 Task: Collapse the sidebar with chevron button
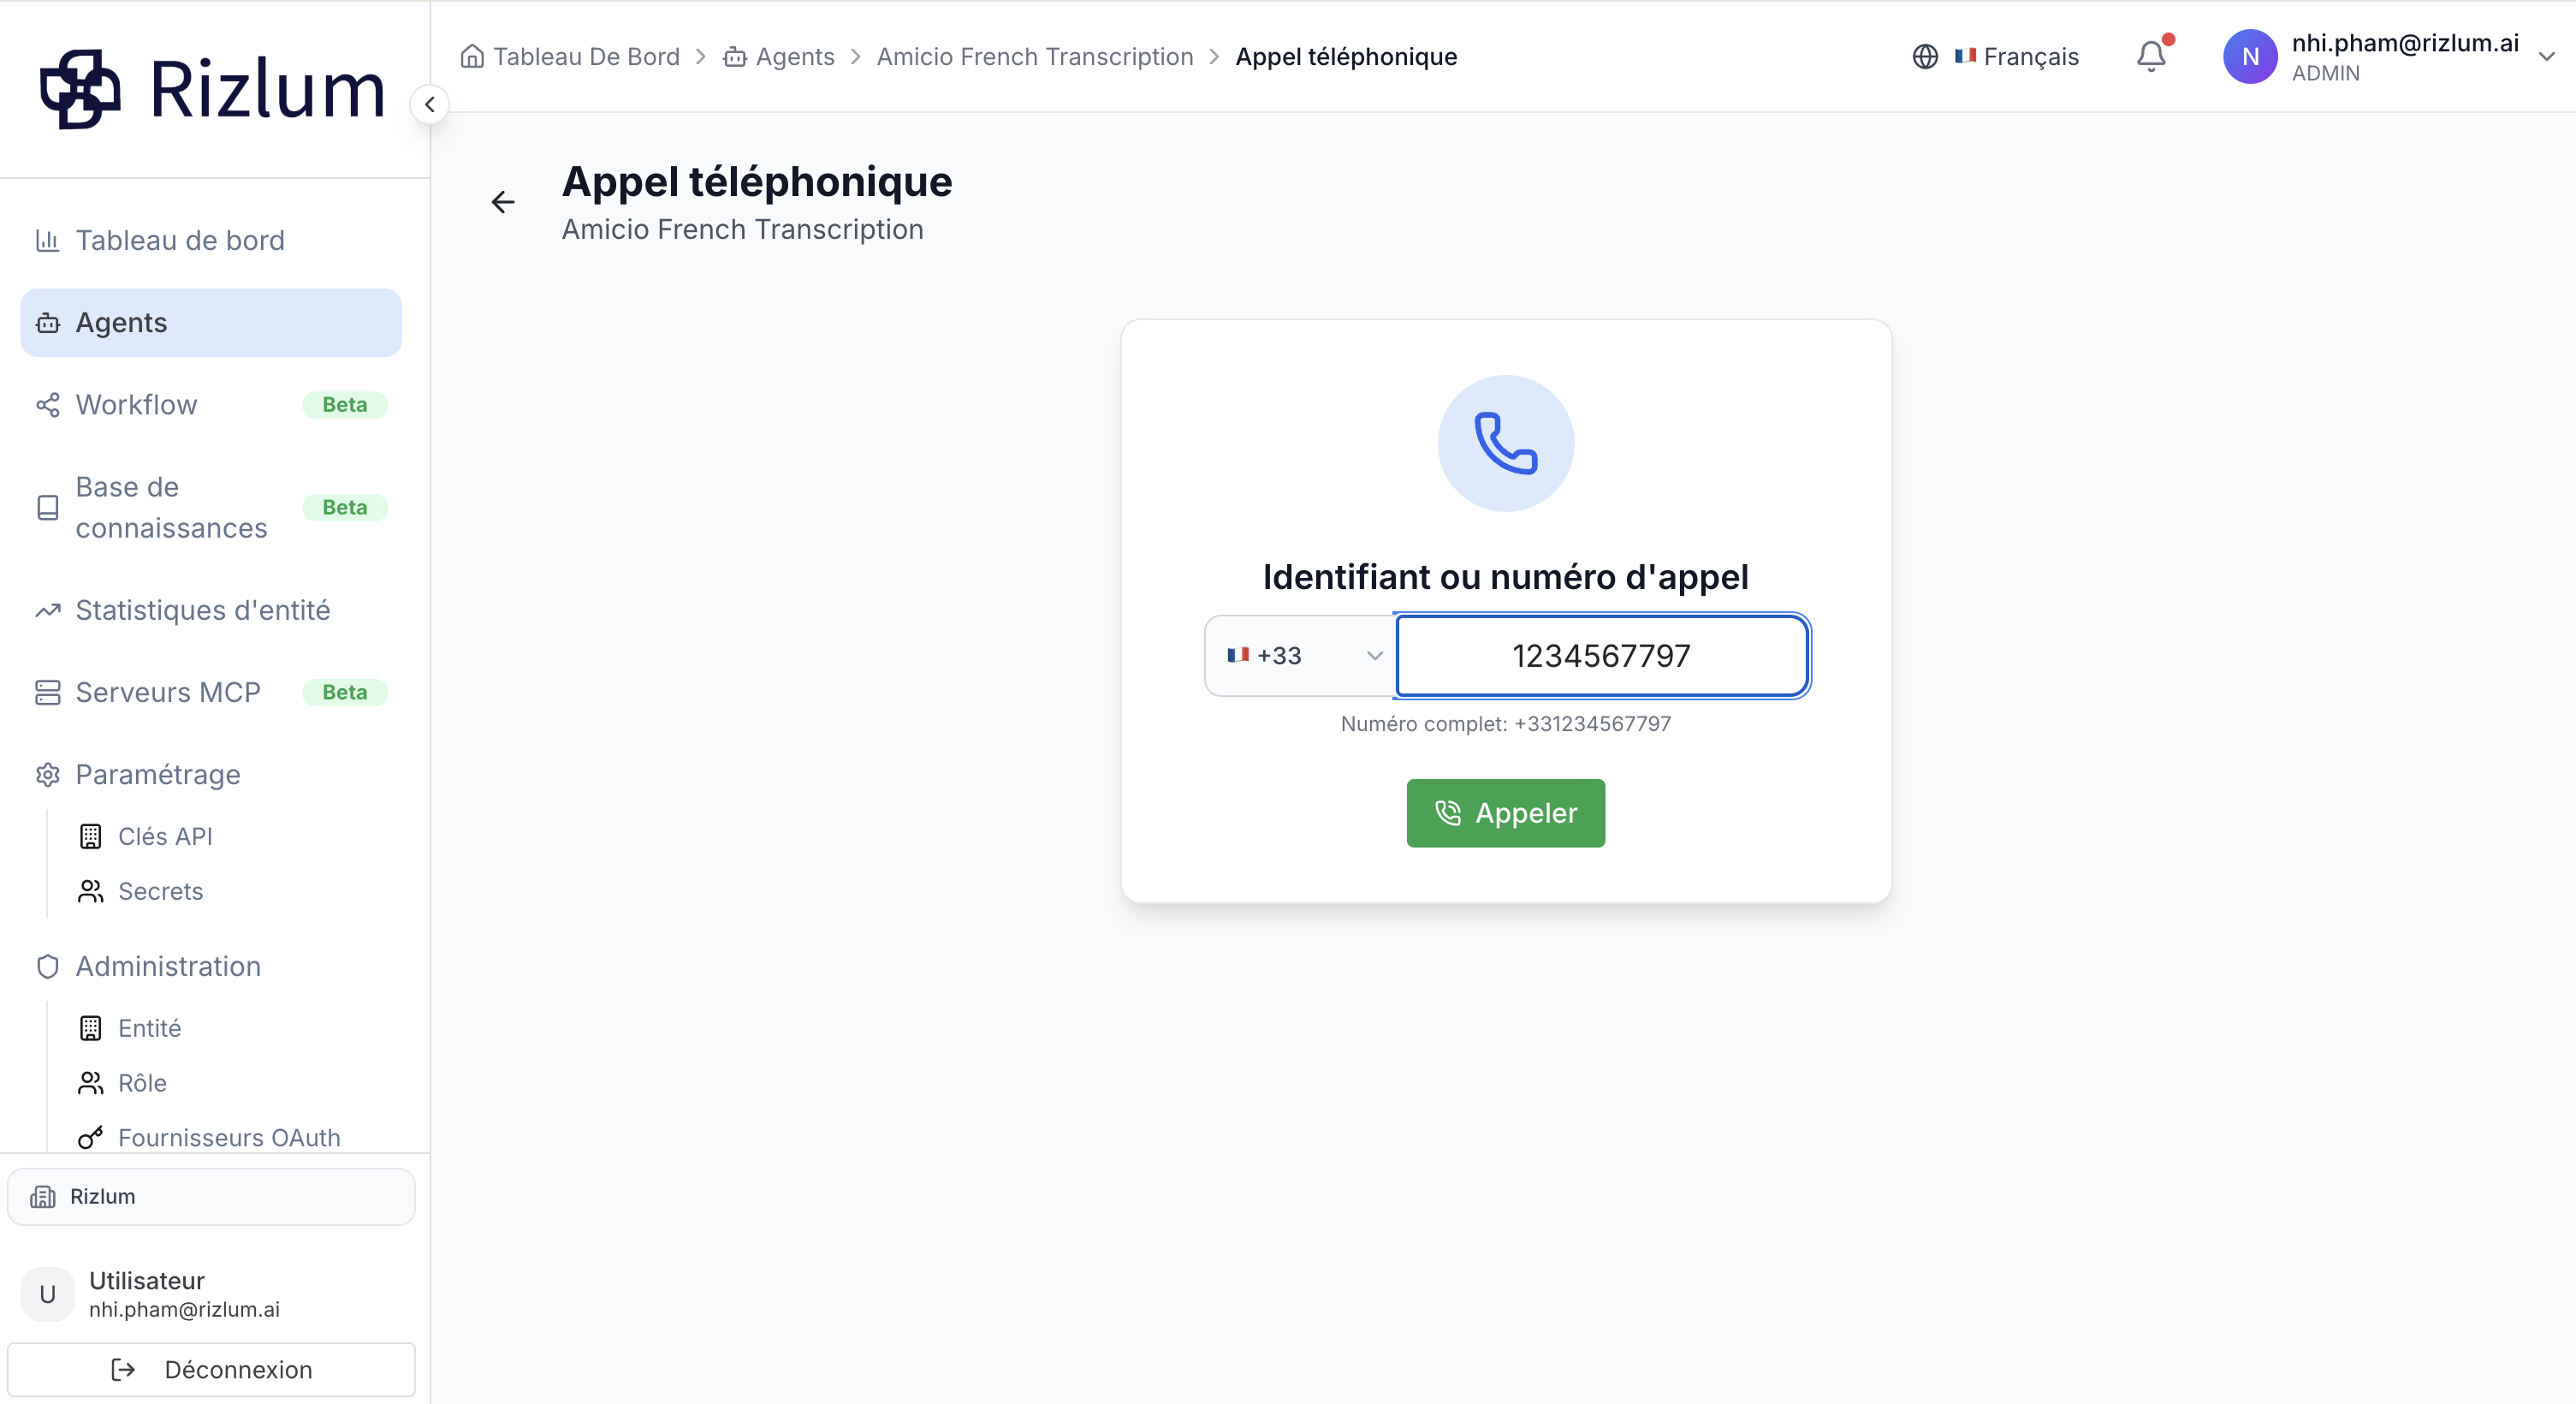pyautogui.click(x=429, y=104)
